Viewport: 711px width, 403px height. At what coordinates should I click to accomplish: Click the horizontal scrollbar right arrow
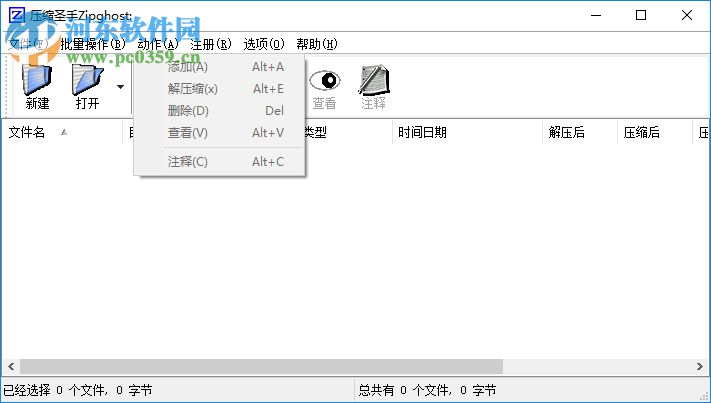[x=700, y=366]
